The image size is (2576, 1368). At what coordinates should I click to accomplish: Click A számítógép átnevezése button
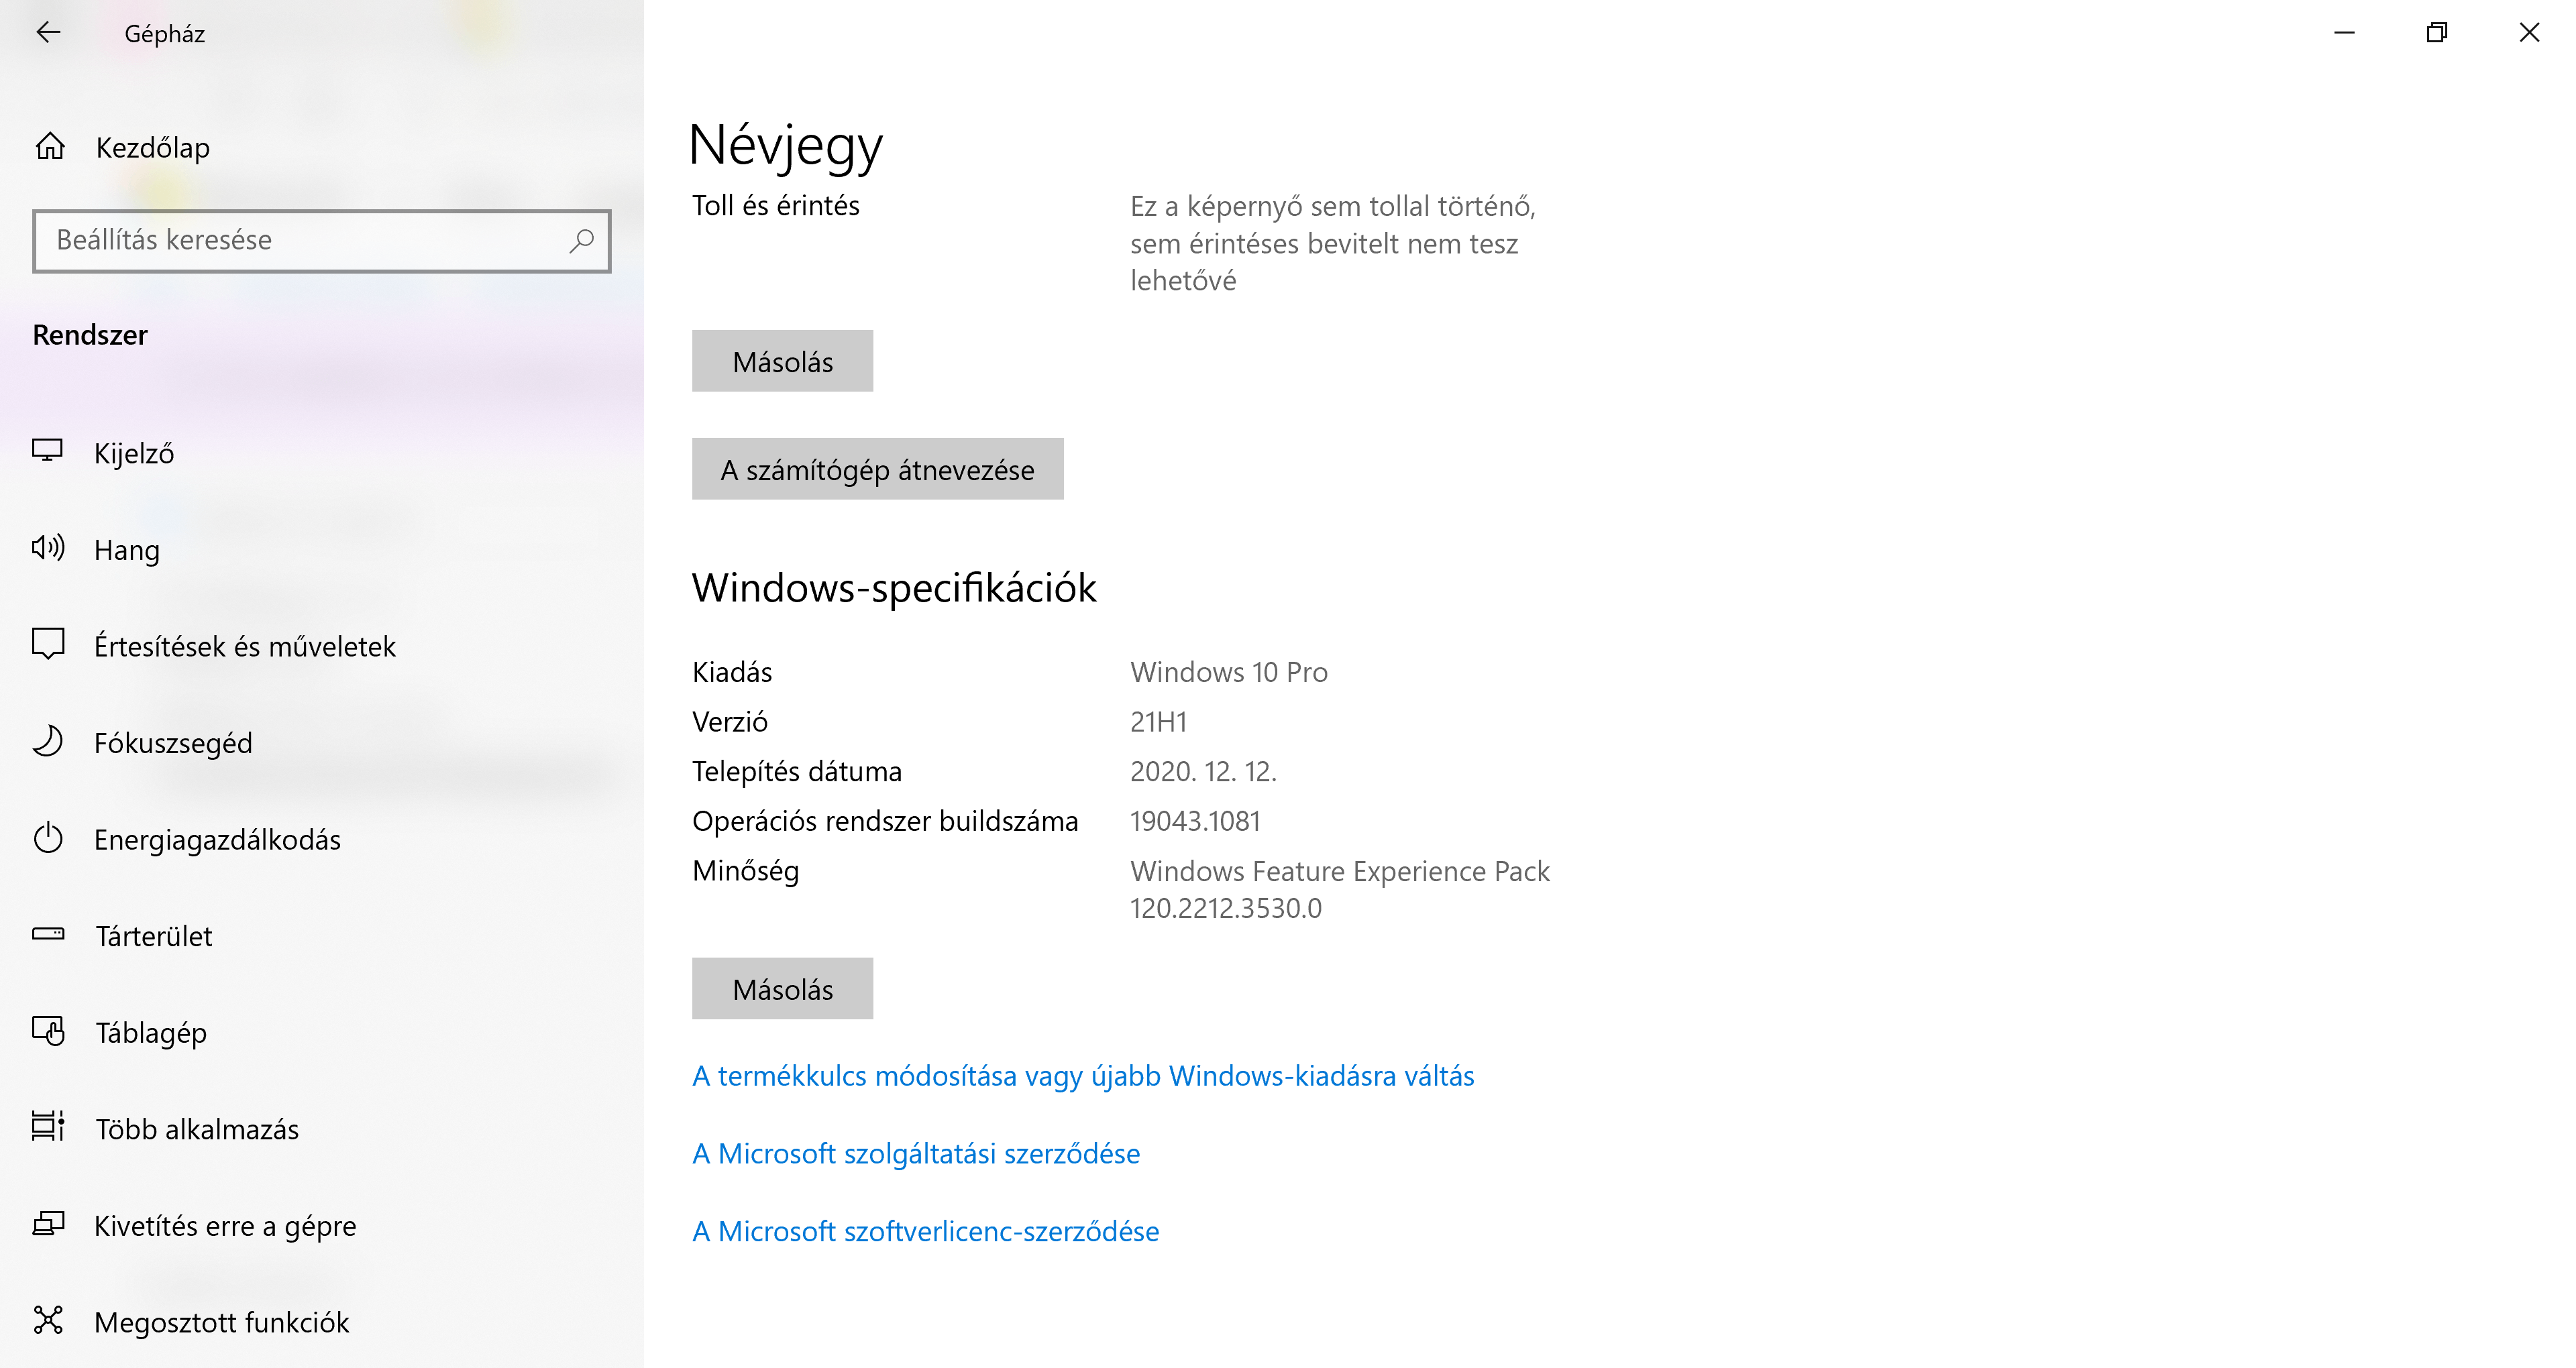pyautogui.click(x=877, y=469)
